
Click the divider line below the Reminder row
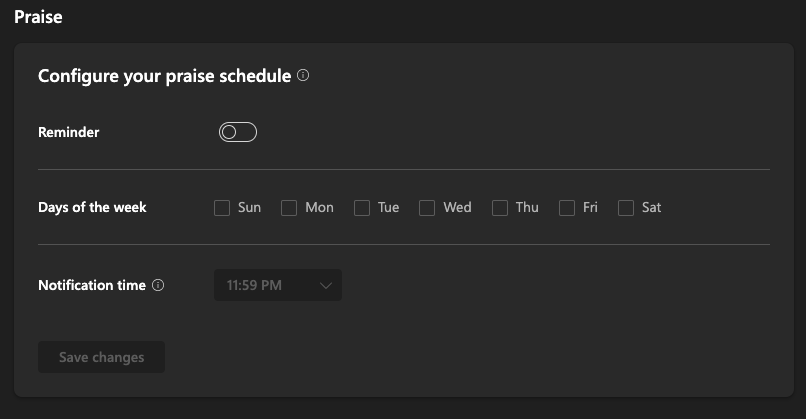(403, 170)
